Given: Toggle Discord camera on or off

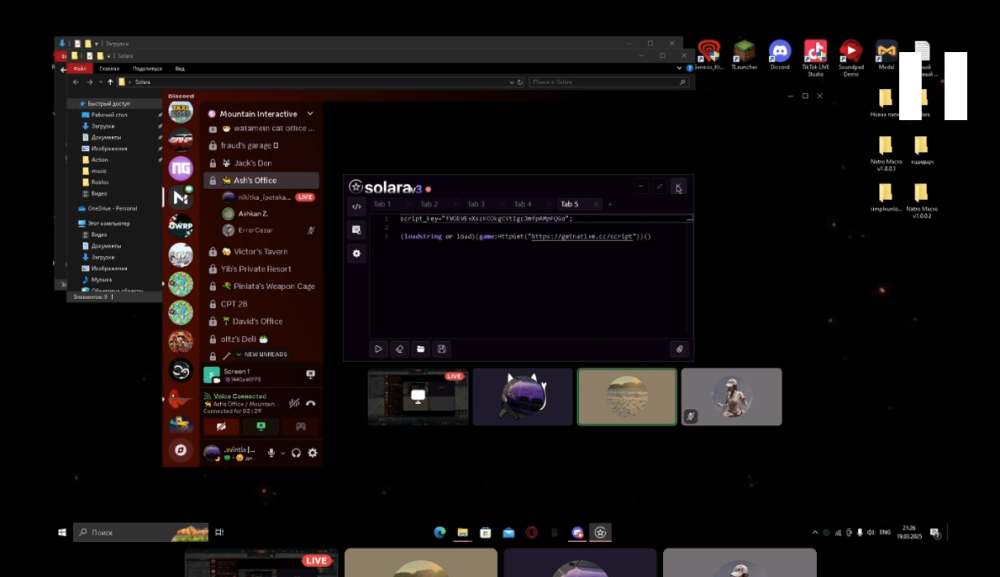Looking at the screenshot, I should (x=221, y=426).
